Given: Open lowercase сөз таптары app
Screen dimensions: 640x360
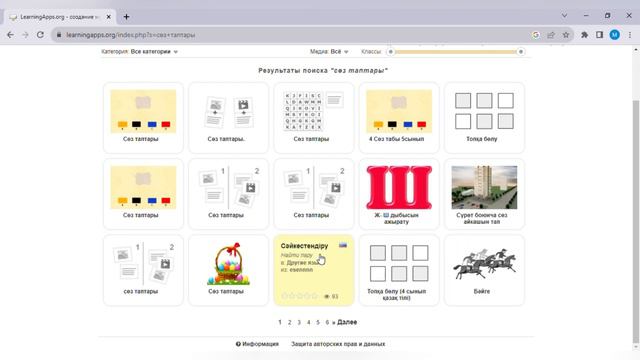Looking at the screenshot, I should pyautogui.click(x=143, y=270).
